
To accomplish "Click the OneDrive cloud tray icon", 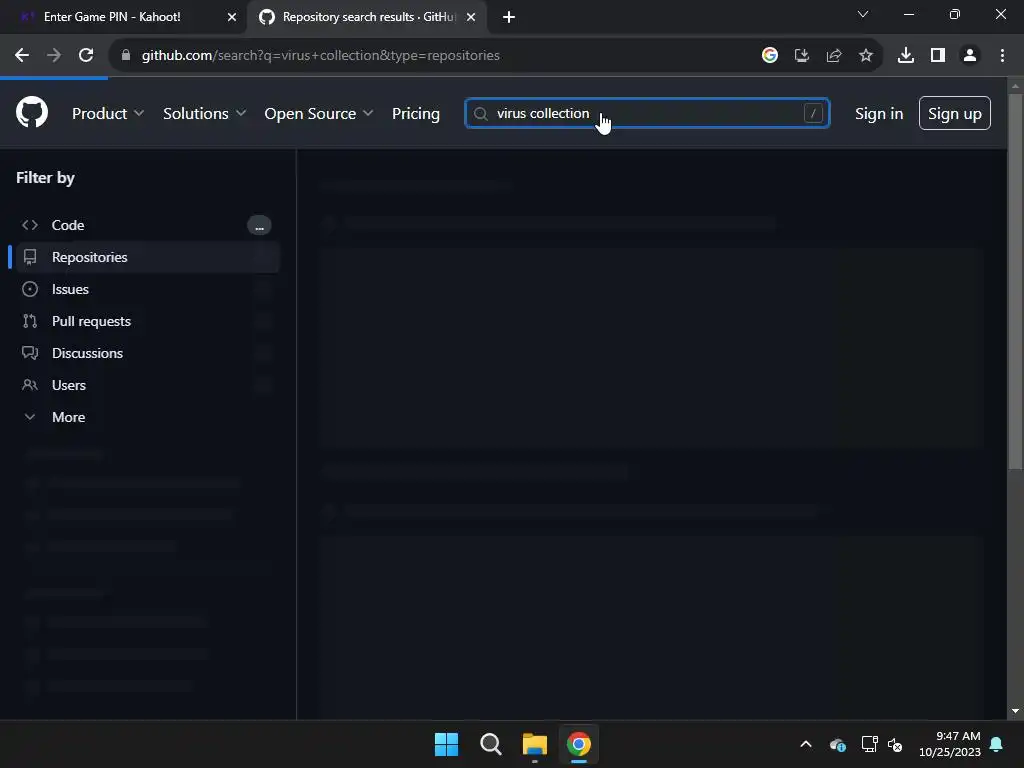I will 837,744.
